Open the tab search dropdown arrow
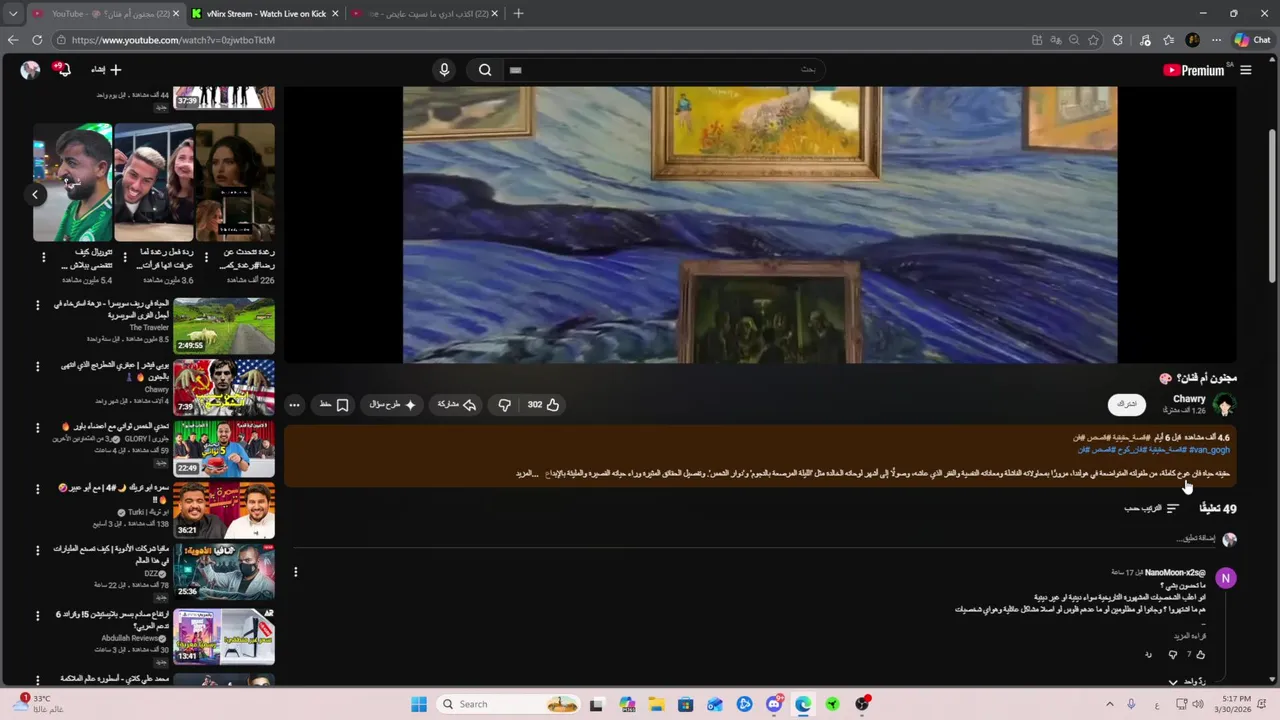Viewport: 1280px width, 720px height. [x=13, y=14]
